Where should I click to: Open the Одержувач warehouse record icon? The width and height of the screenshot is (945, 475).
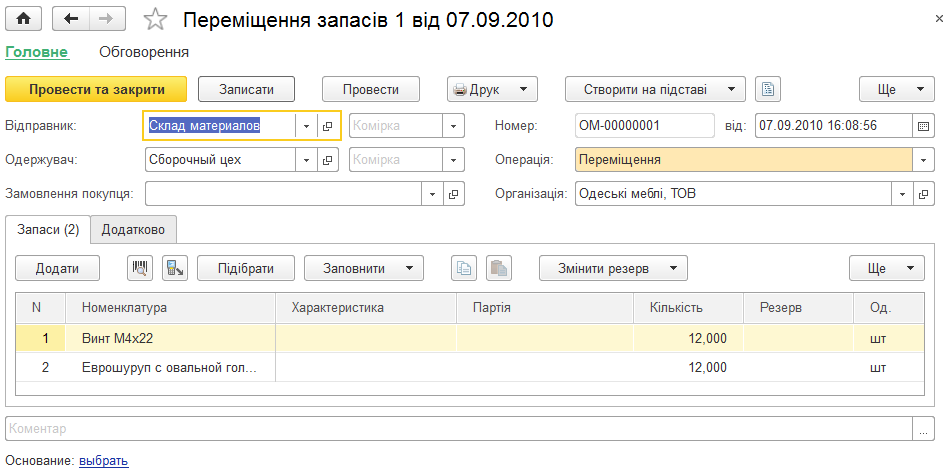[x=327, y=160]
